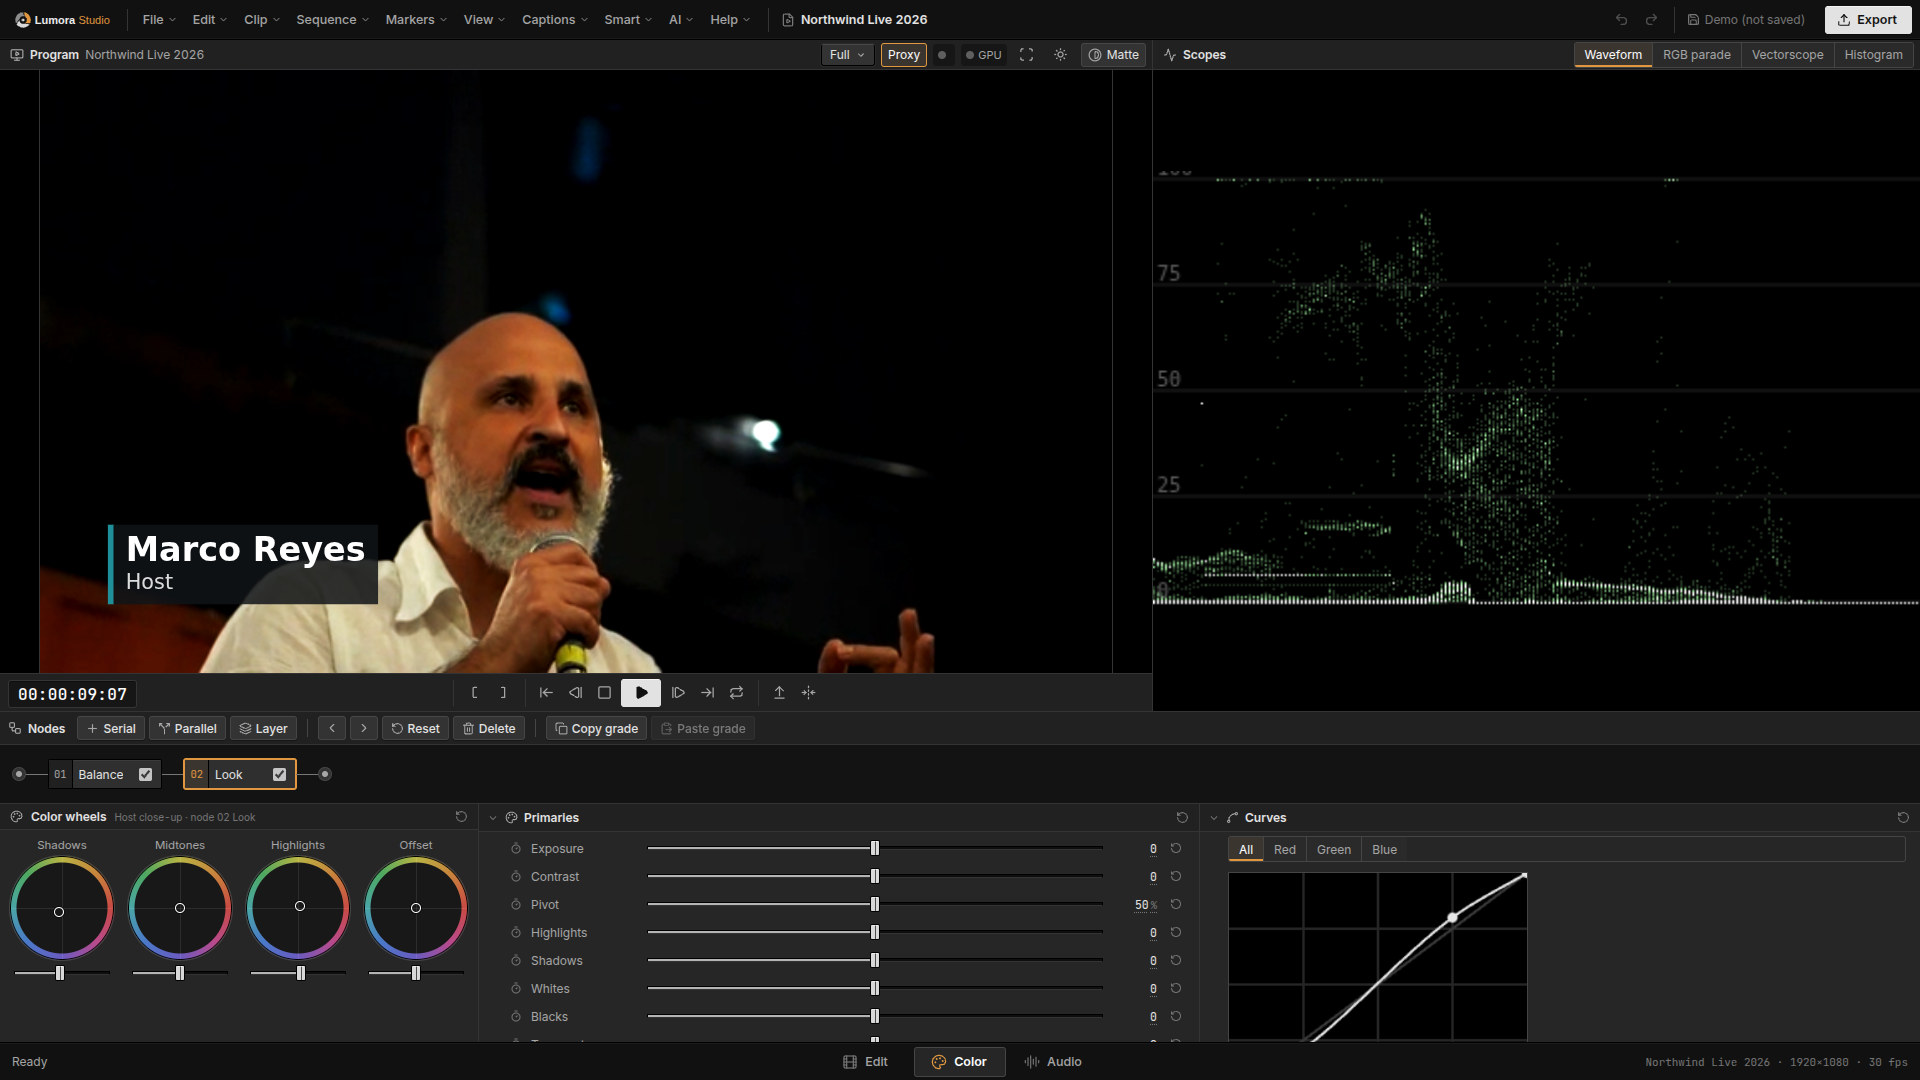Reset the Curves panel
The height and width of the screenshot is (1080, 1920).
coord(1903,818)
